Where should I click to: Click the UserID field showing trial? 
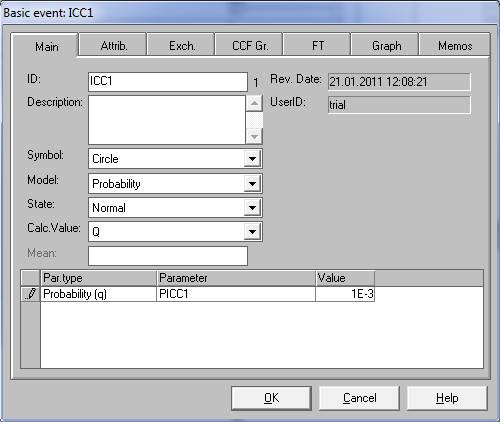coord(399,105)
